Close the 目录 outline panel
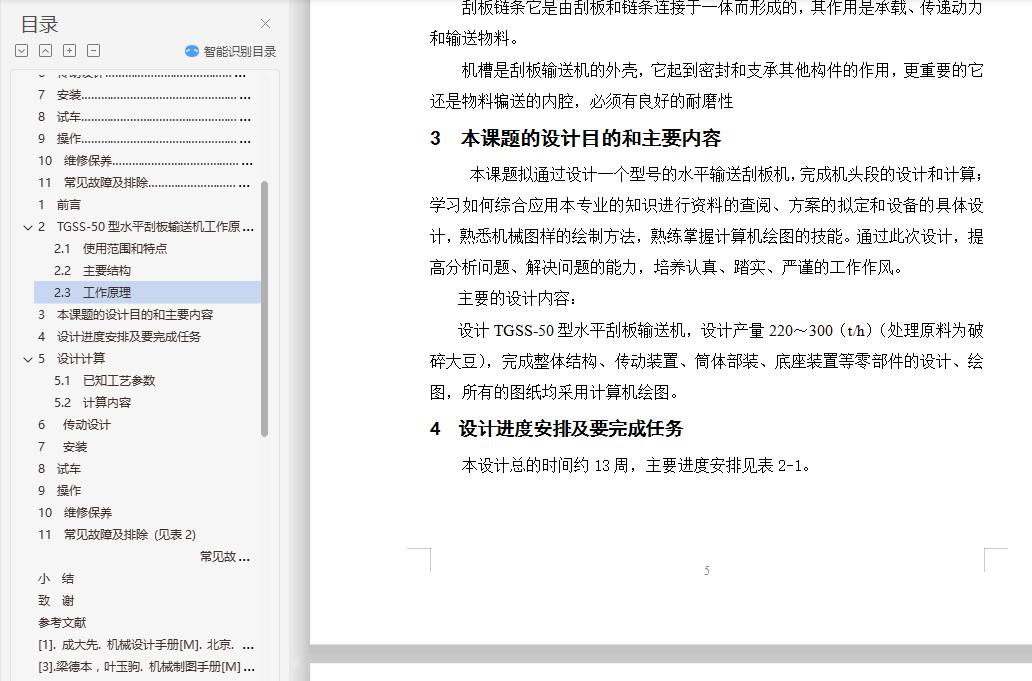Viewport: 1032px width, 681px height. (265, 24)
